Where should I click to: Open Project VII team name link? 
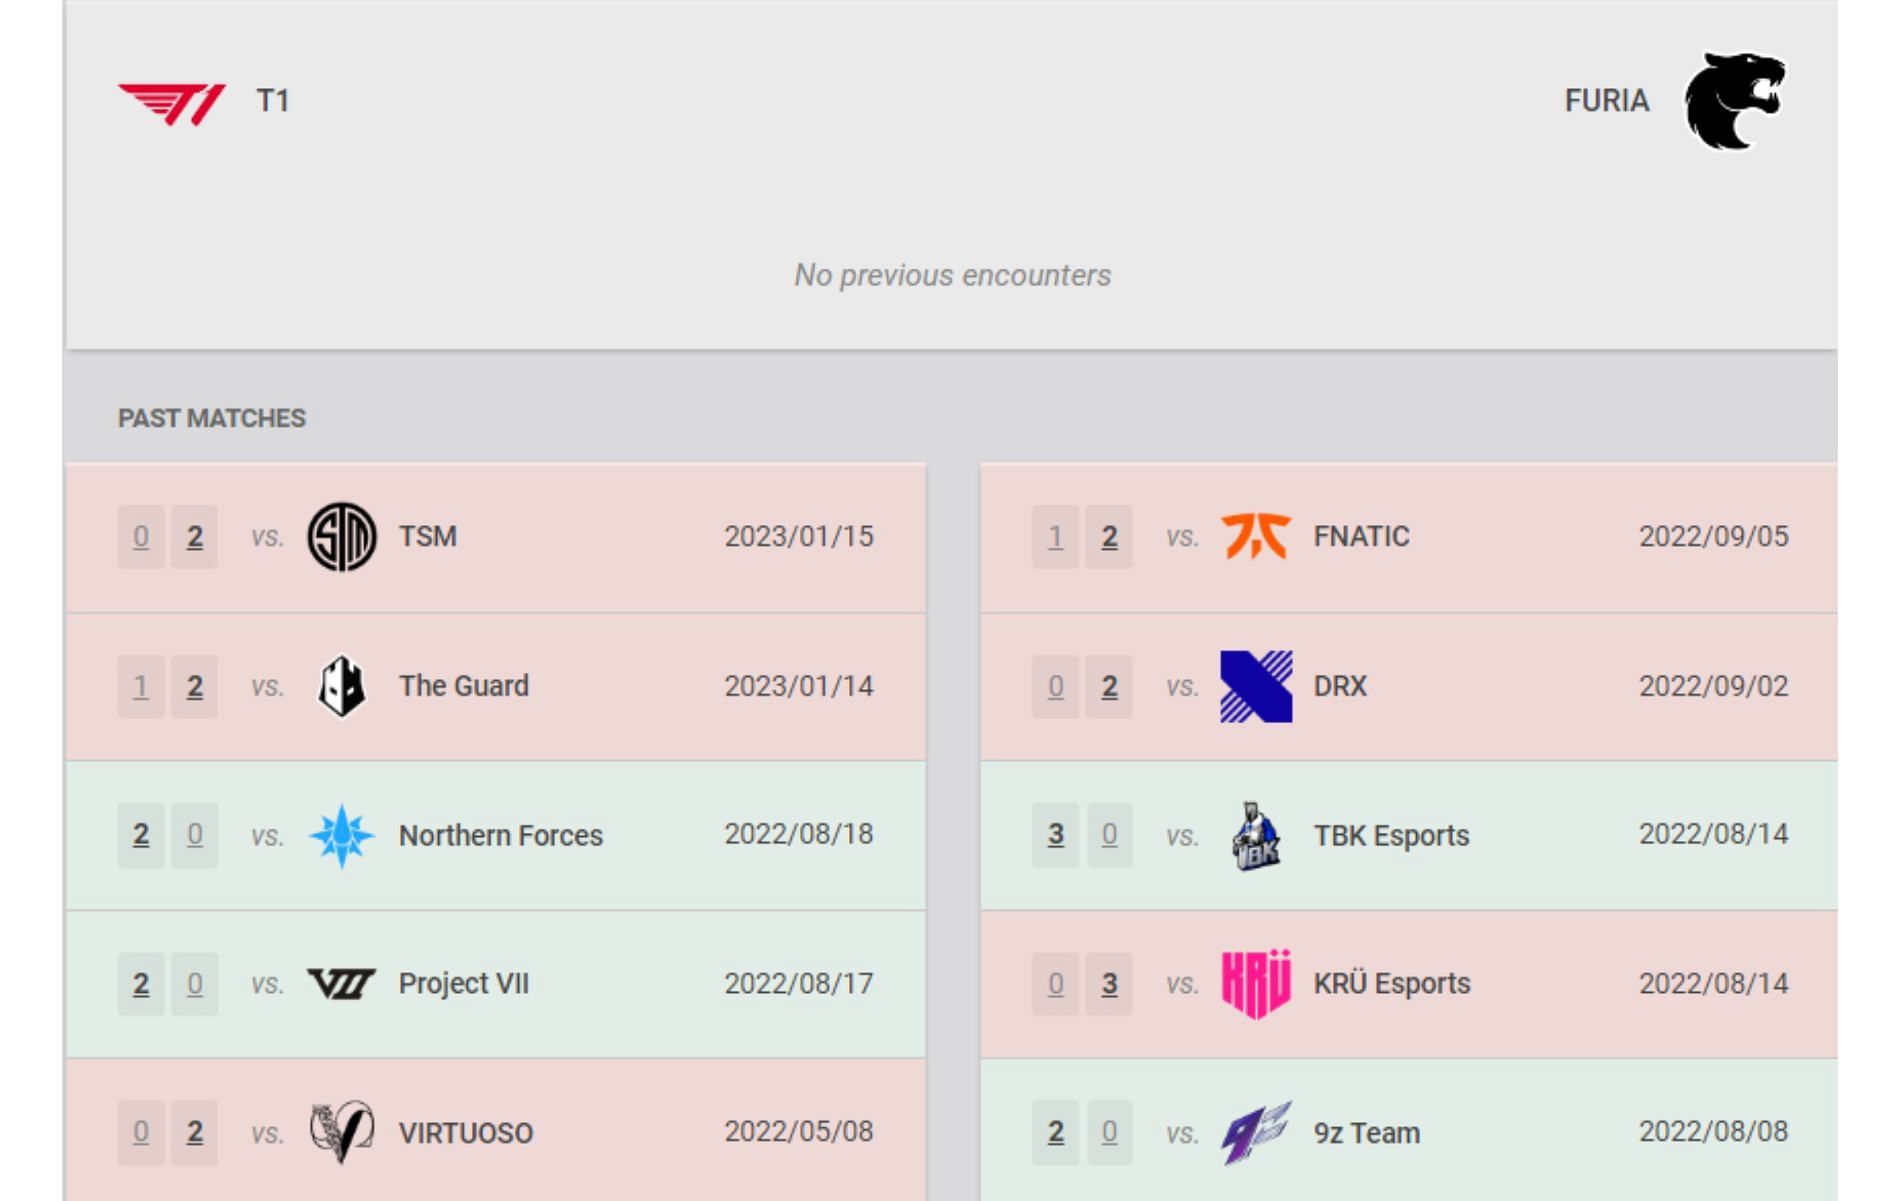(x=464, y=984)
